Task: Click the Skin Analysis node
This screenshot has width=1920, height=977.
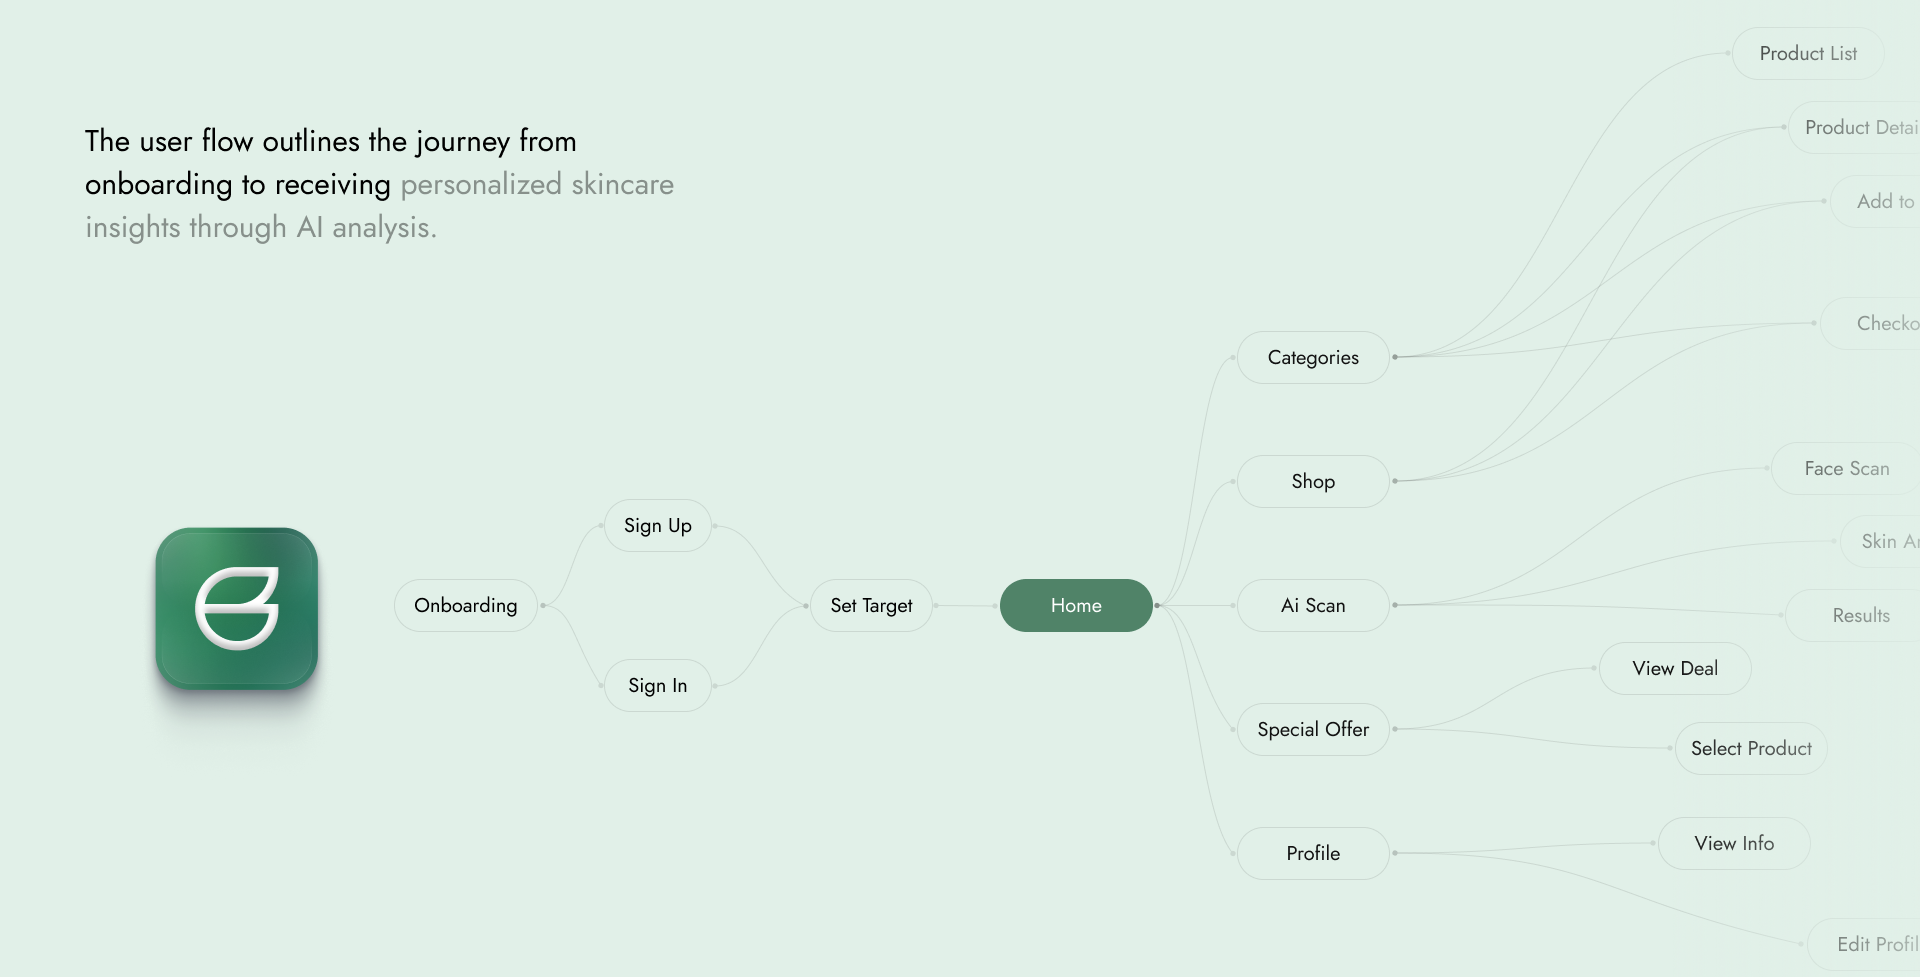Action: [1881, 541]
